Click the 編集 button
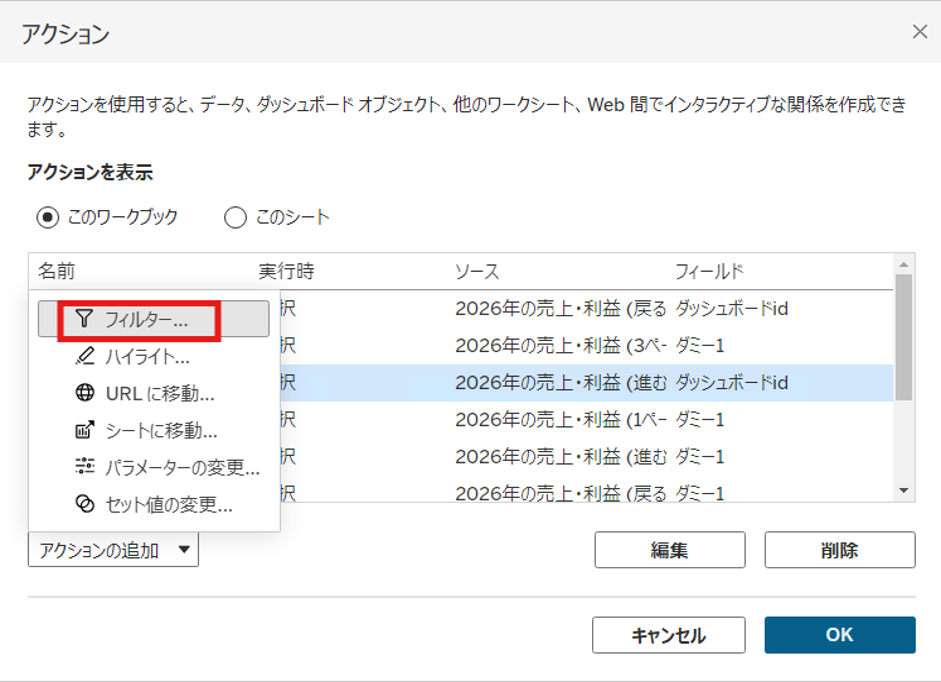Image resolution: width=941 pixels, height=682 pixels. [670, 550]
